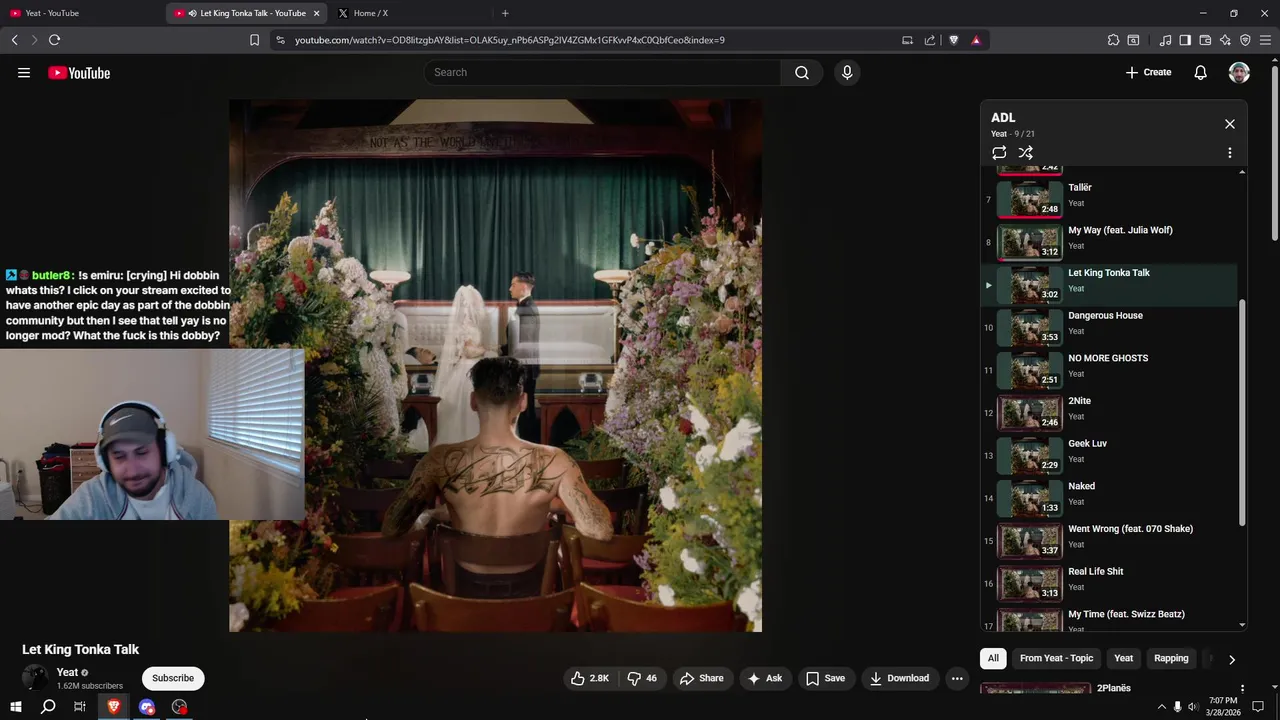Open the Yeat channel name link
The height and width of the screenshot is (720, 1280).
67,672
